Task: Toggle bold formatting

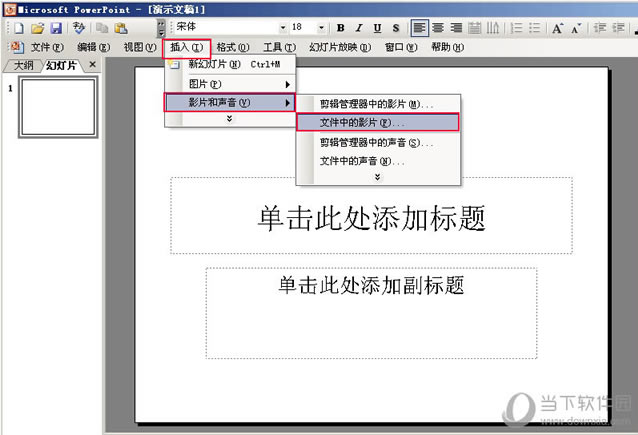Action: coord(341,28)
